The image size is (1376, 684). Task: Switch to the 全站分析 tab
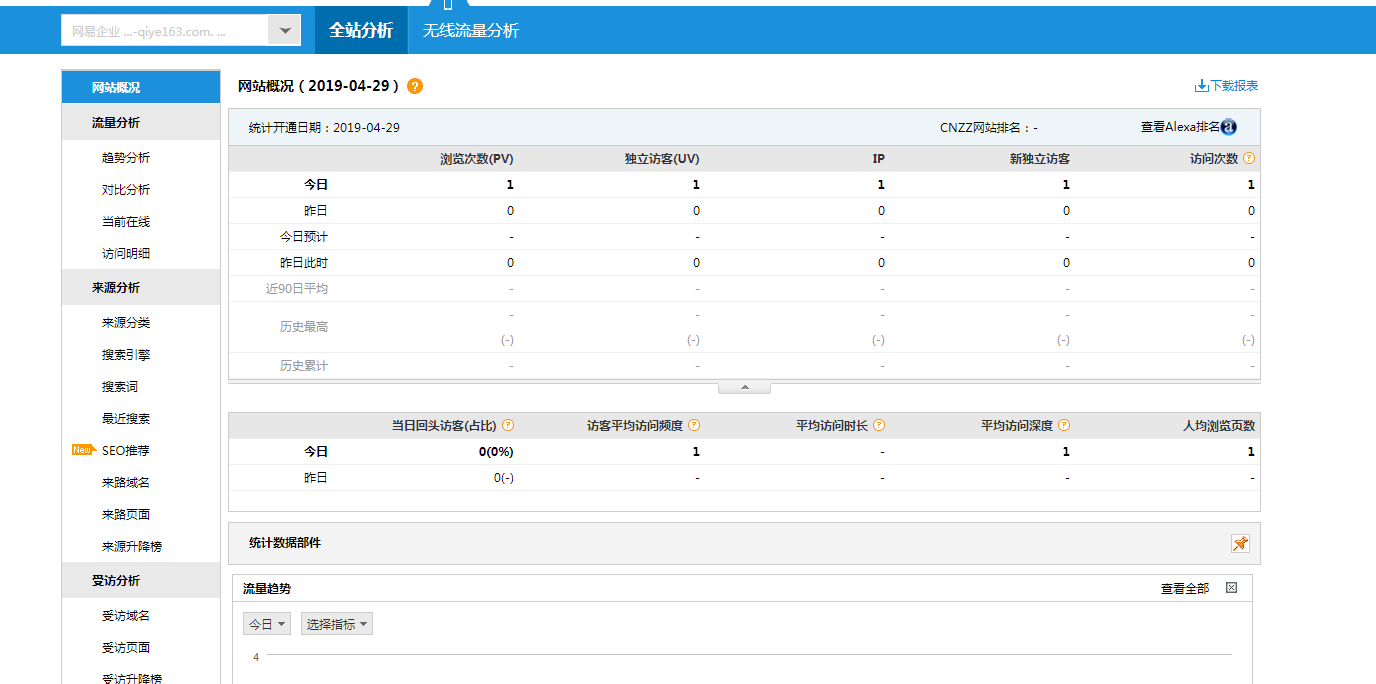tap(361, 30)
